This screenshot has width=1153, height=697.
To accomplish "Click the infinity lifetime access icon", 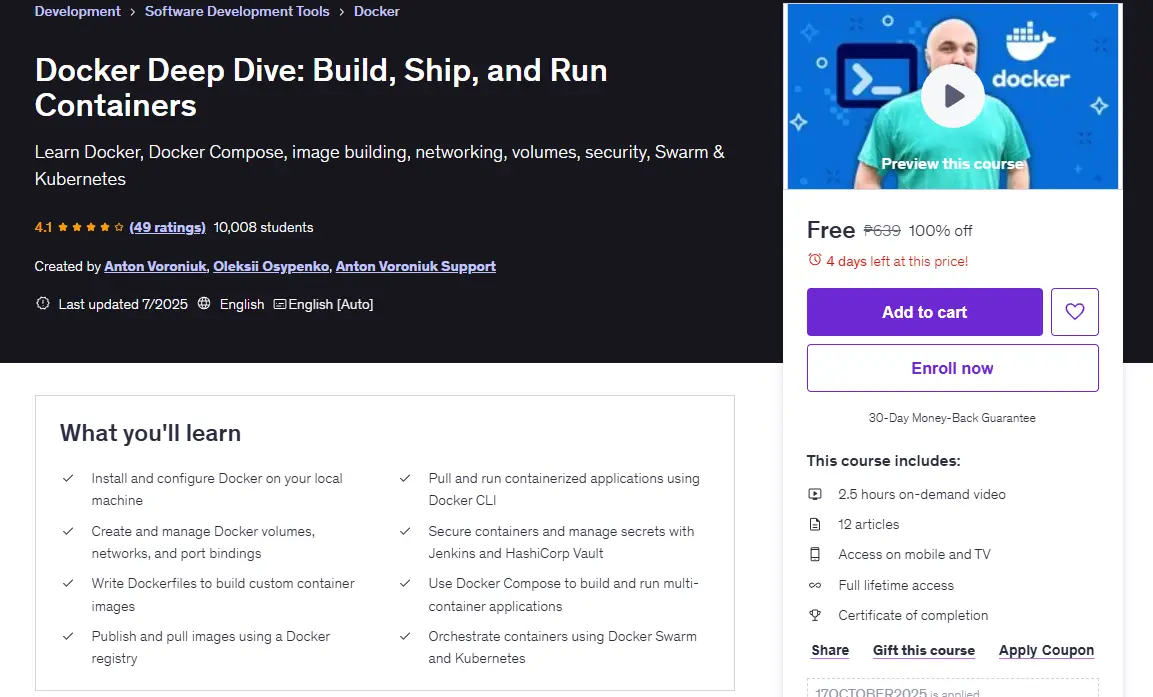I will tap(815, 585).
